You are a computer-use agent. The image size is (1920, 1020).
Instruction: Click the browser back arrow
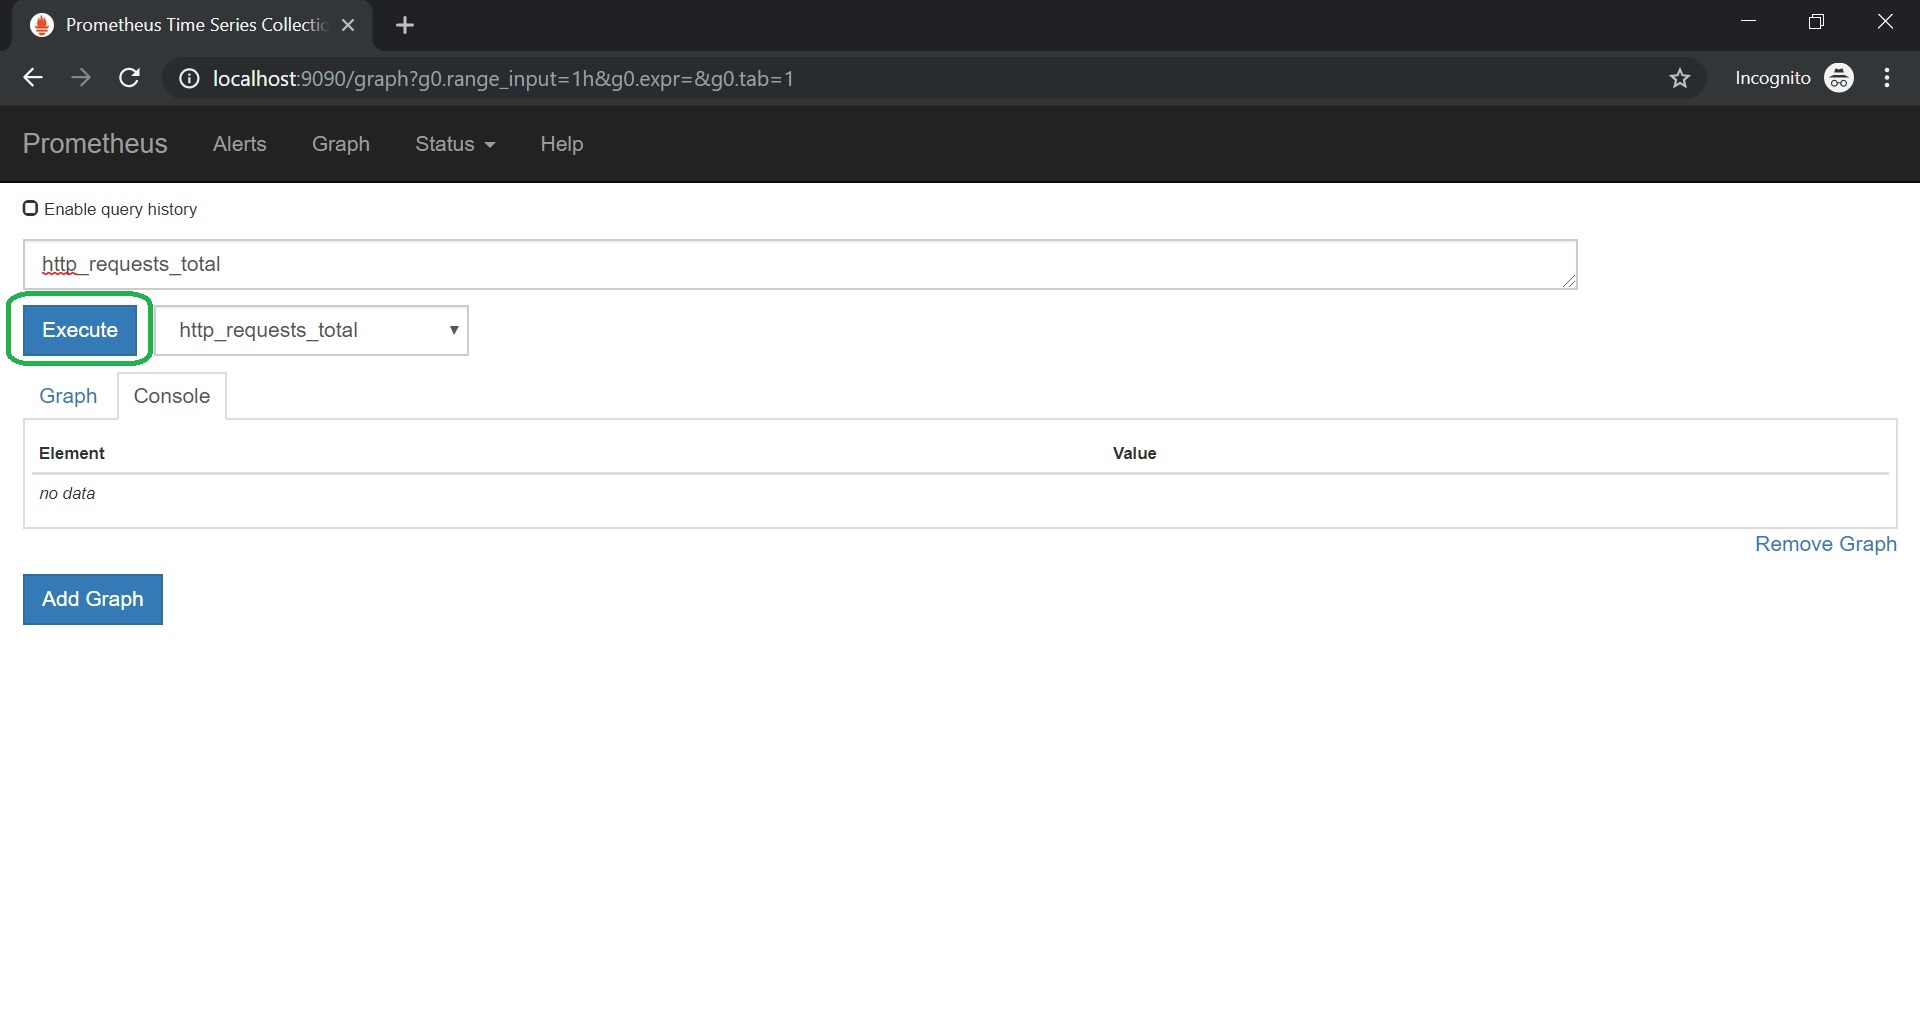click(x=33, y=78)
